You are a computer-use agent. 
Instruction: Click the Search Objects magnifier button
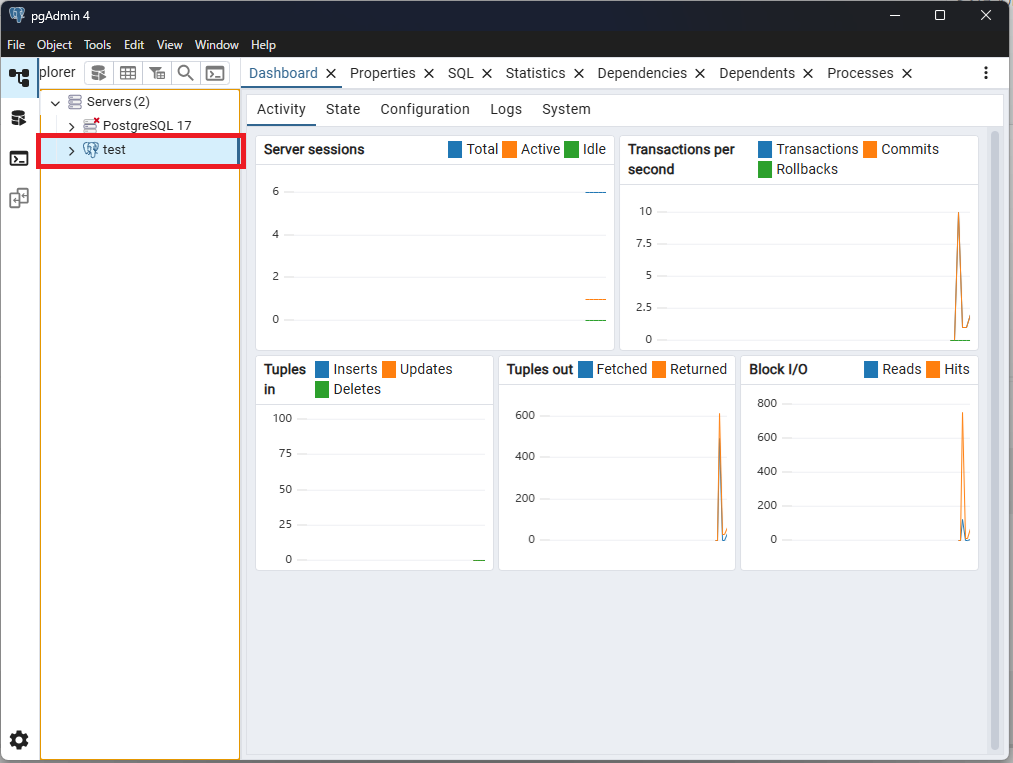185,73
